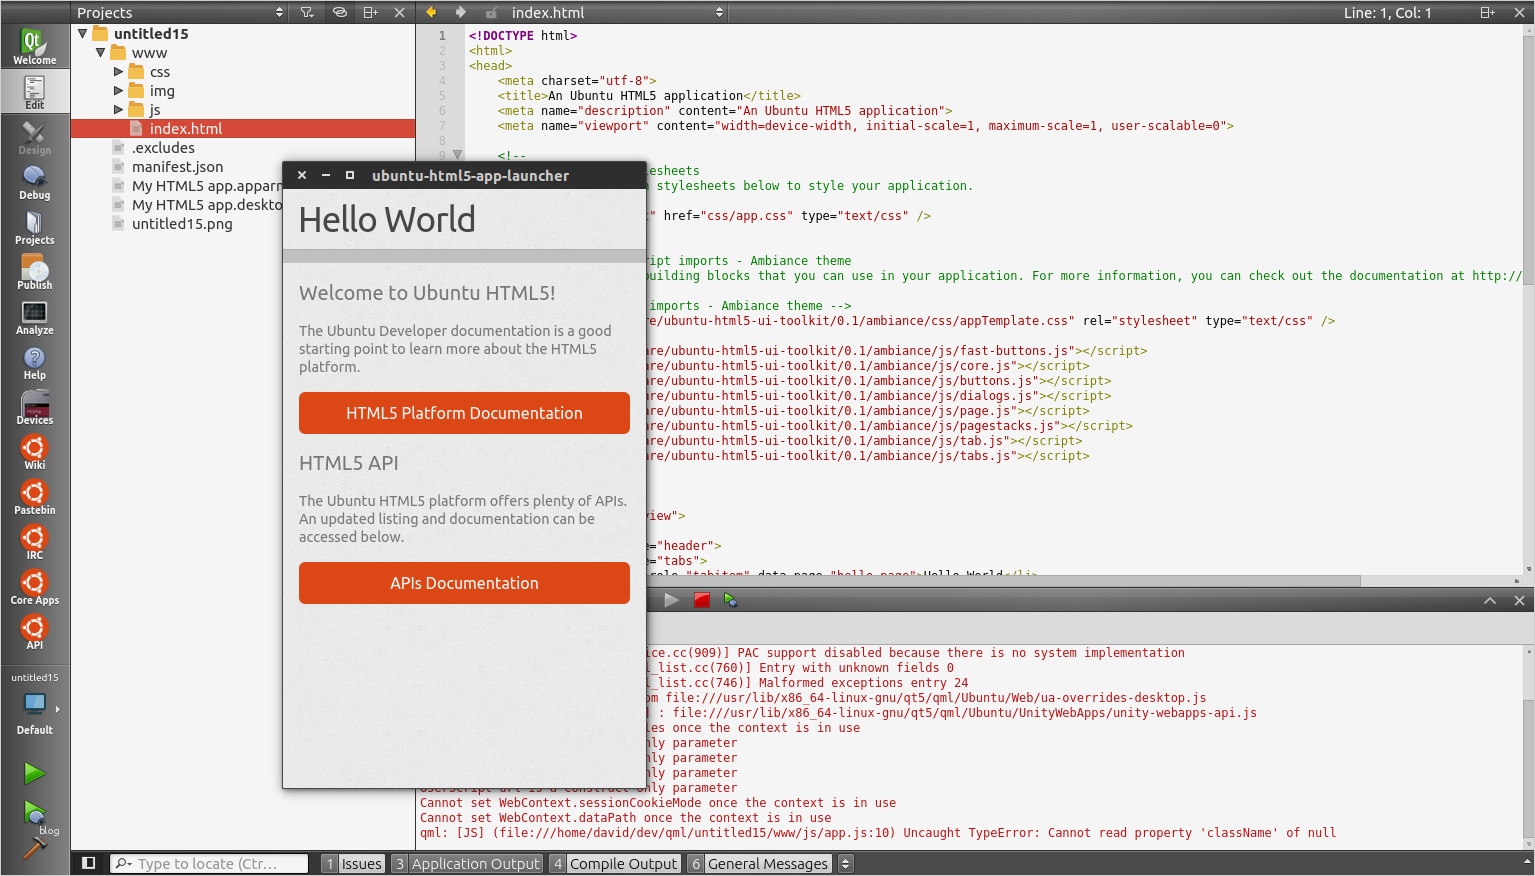
Task: Switch to Qt Creator Welcome mode
Action: pyautogui.click(x=34, y=47)
